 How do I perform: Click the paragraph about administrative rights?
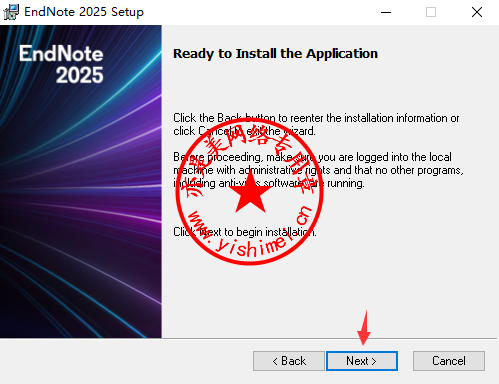tap(318, 170)
